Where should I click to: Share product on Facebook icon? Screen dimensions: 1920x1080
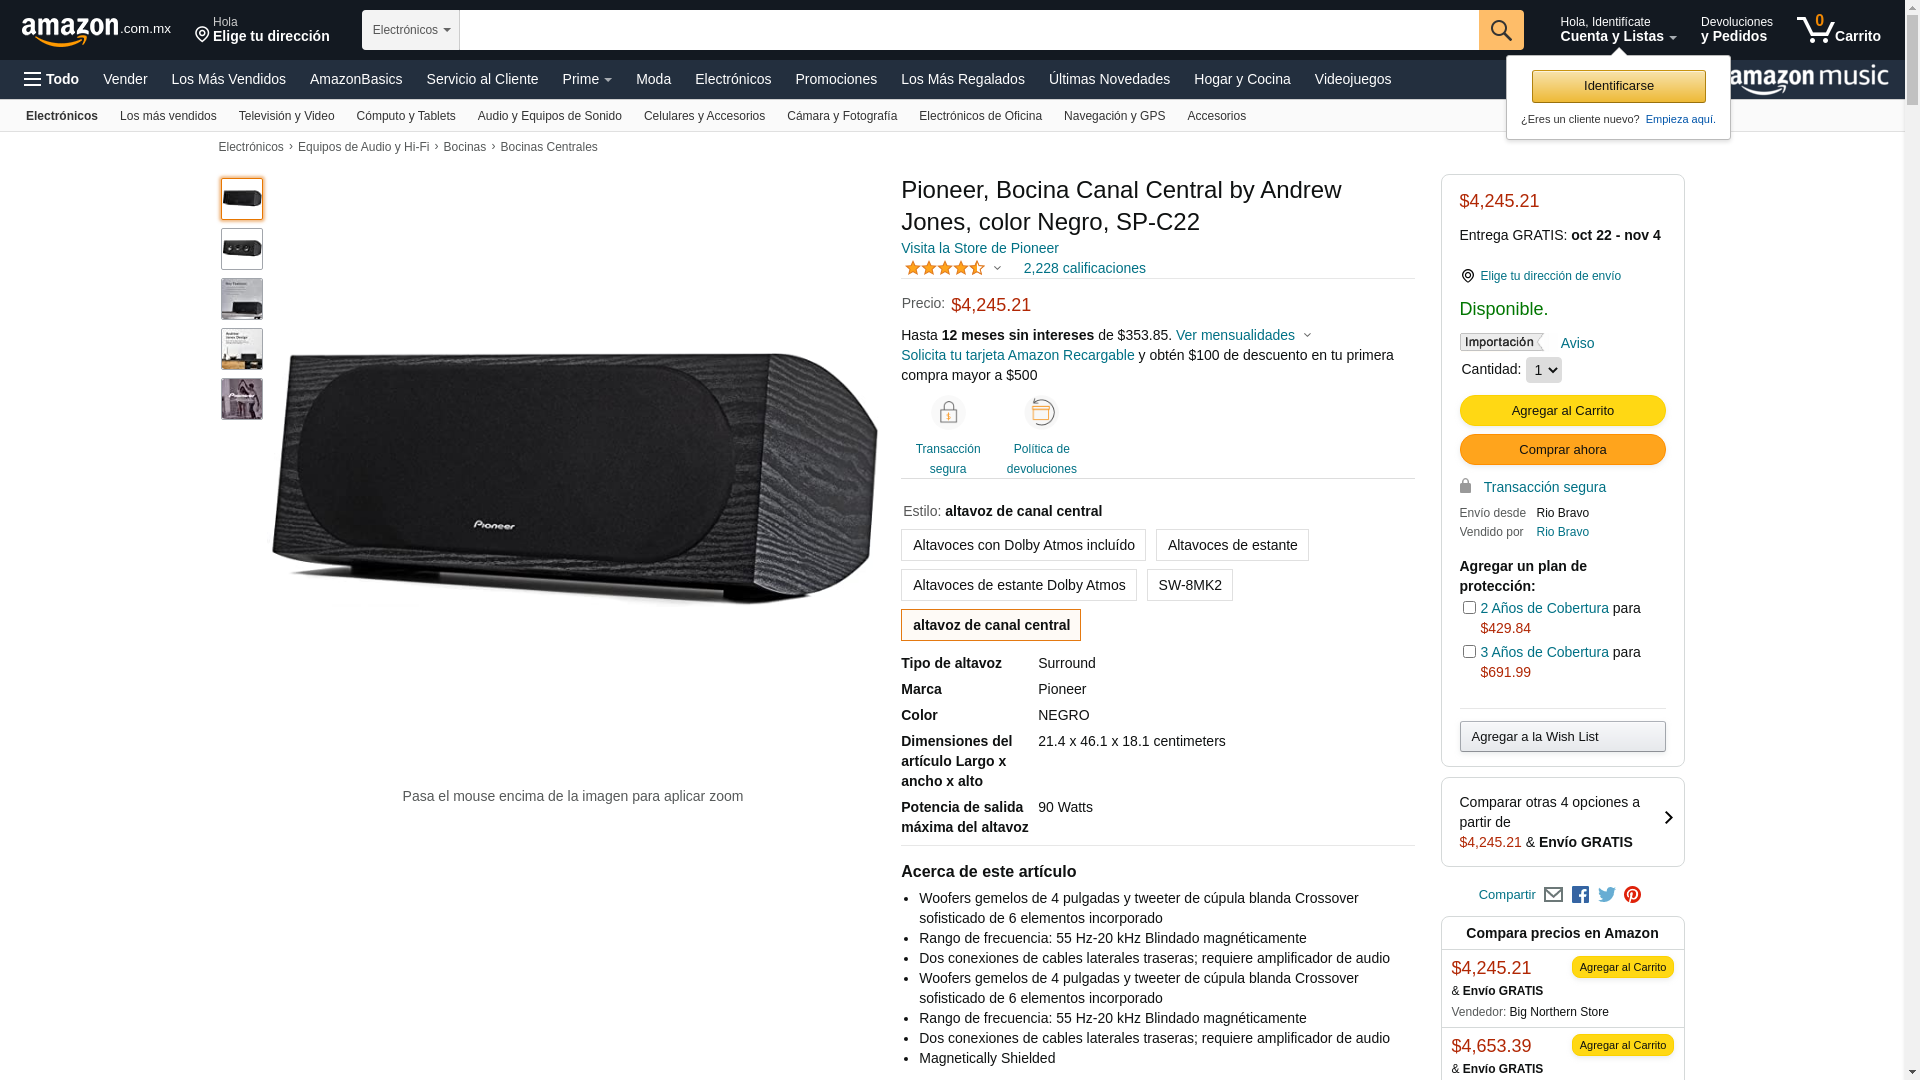point(1580,895)
